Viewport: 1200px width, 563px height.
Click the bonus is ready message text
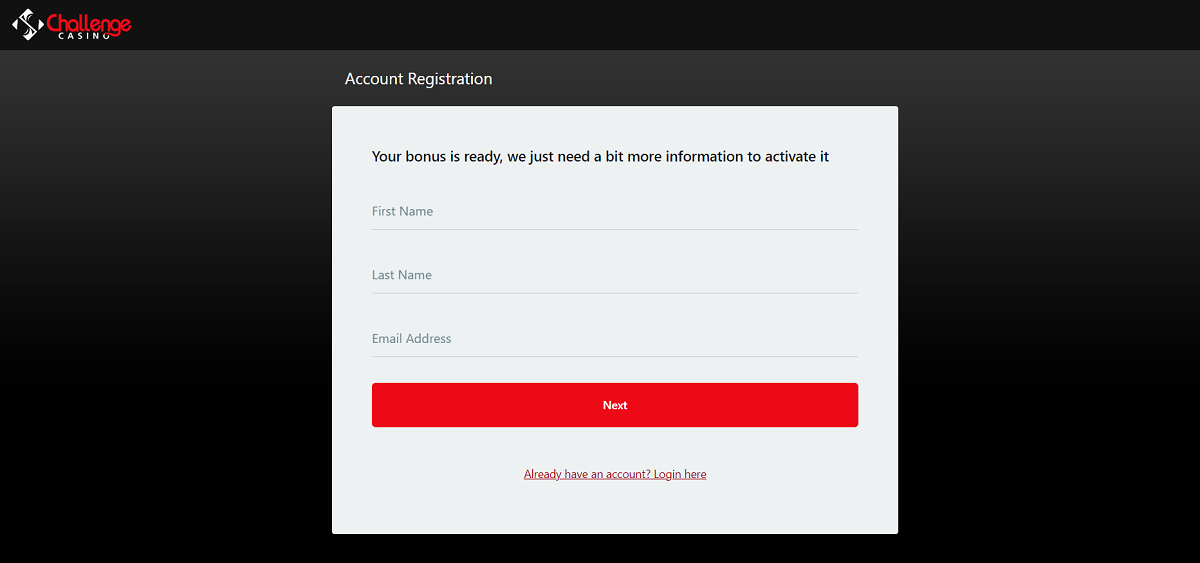(x=600, y=157)
